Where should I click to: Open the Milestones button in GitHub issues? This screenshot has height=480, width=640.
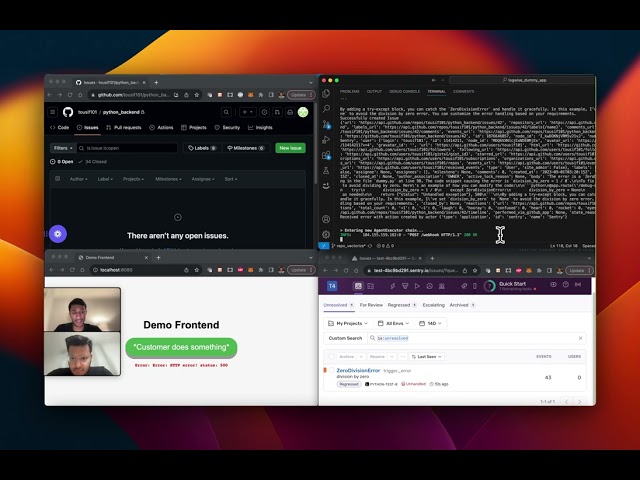246,148
